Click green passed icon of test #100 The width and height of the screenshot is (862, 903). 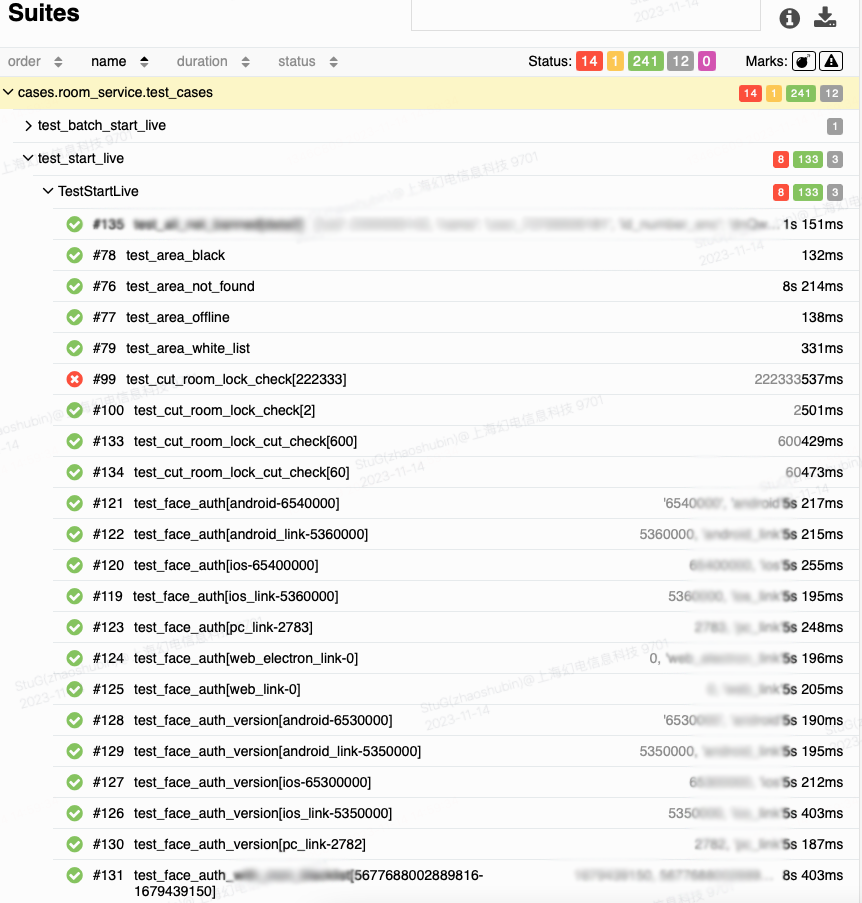pos(74,411)
